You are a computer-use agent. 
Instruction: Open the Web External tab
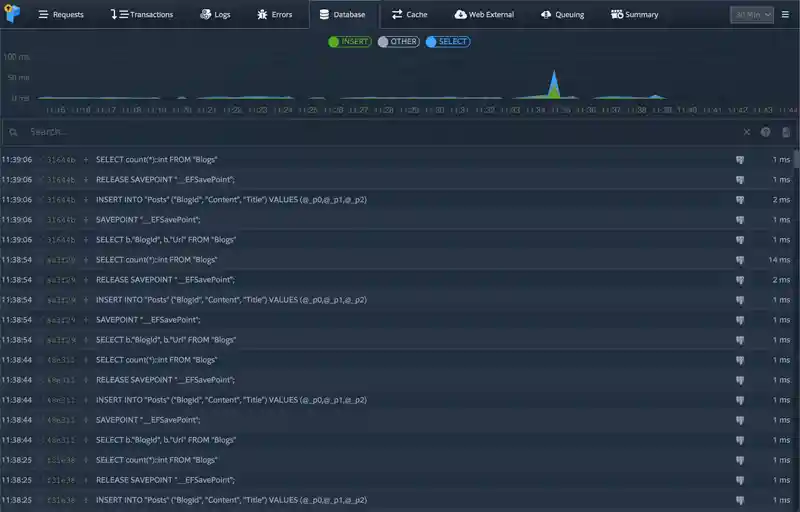tap(484, 15)
